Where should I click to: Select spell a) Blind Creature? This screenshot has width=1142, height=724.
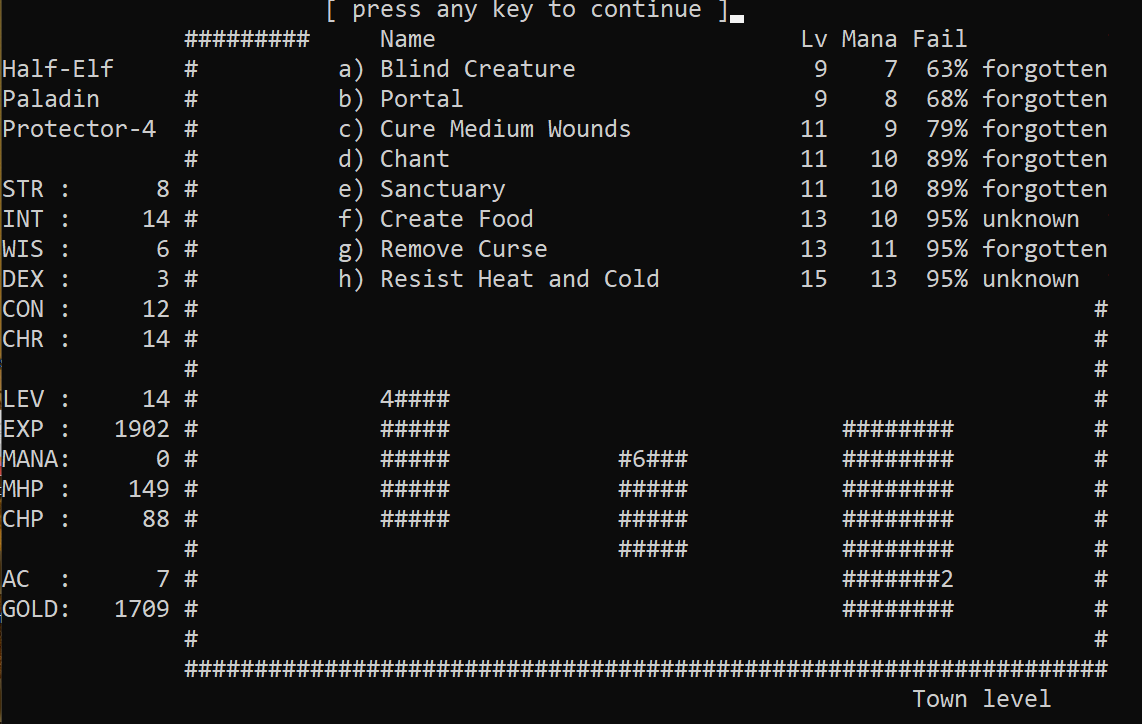click(722, 69)
